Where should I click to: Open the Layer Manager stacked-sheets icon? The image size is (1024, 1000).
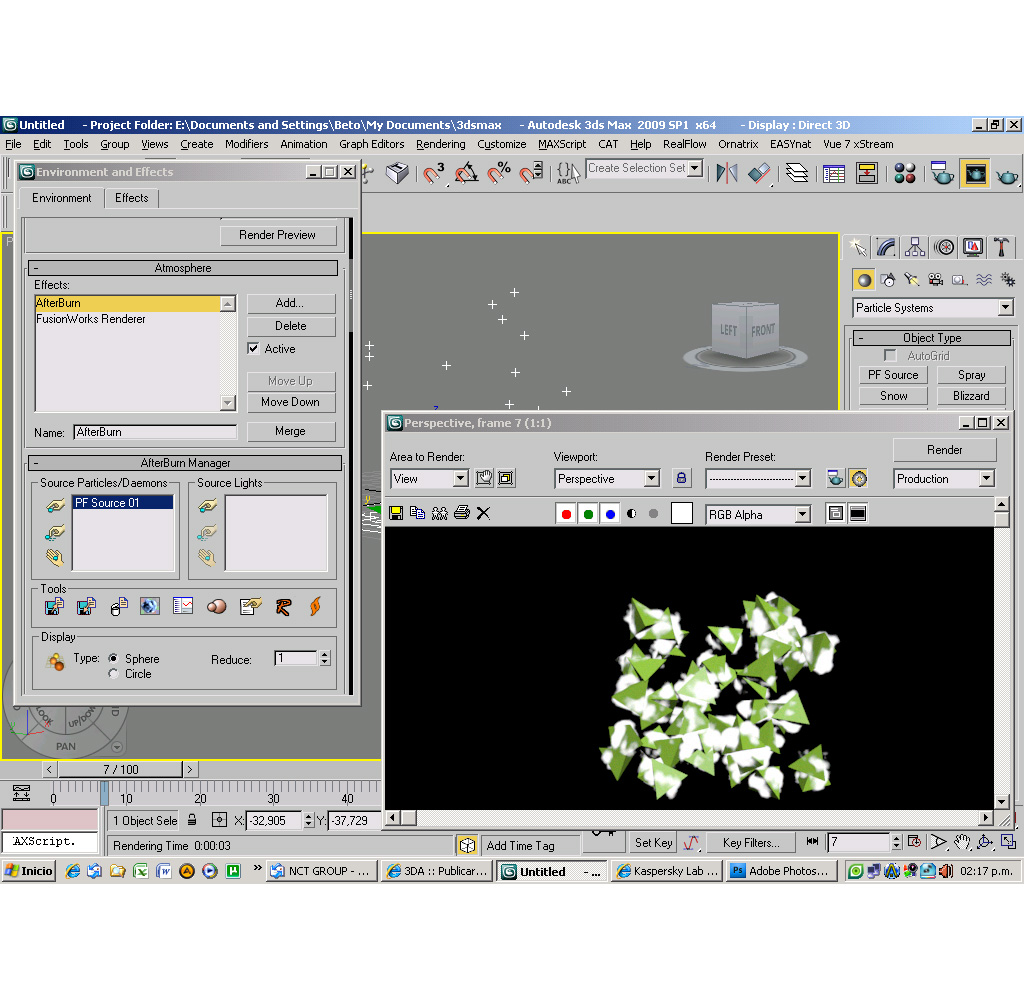[x=797, y=174]
